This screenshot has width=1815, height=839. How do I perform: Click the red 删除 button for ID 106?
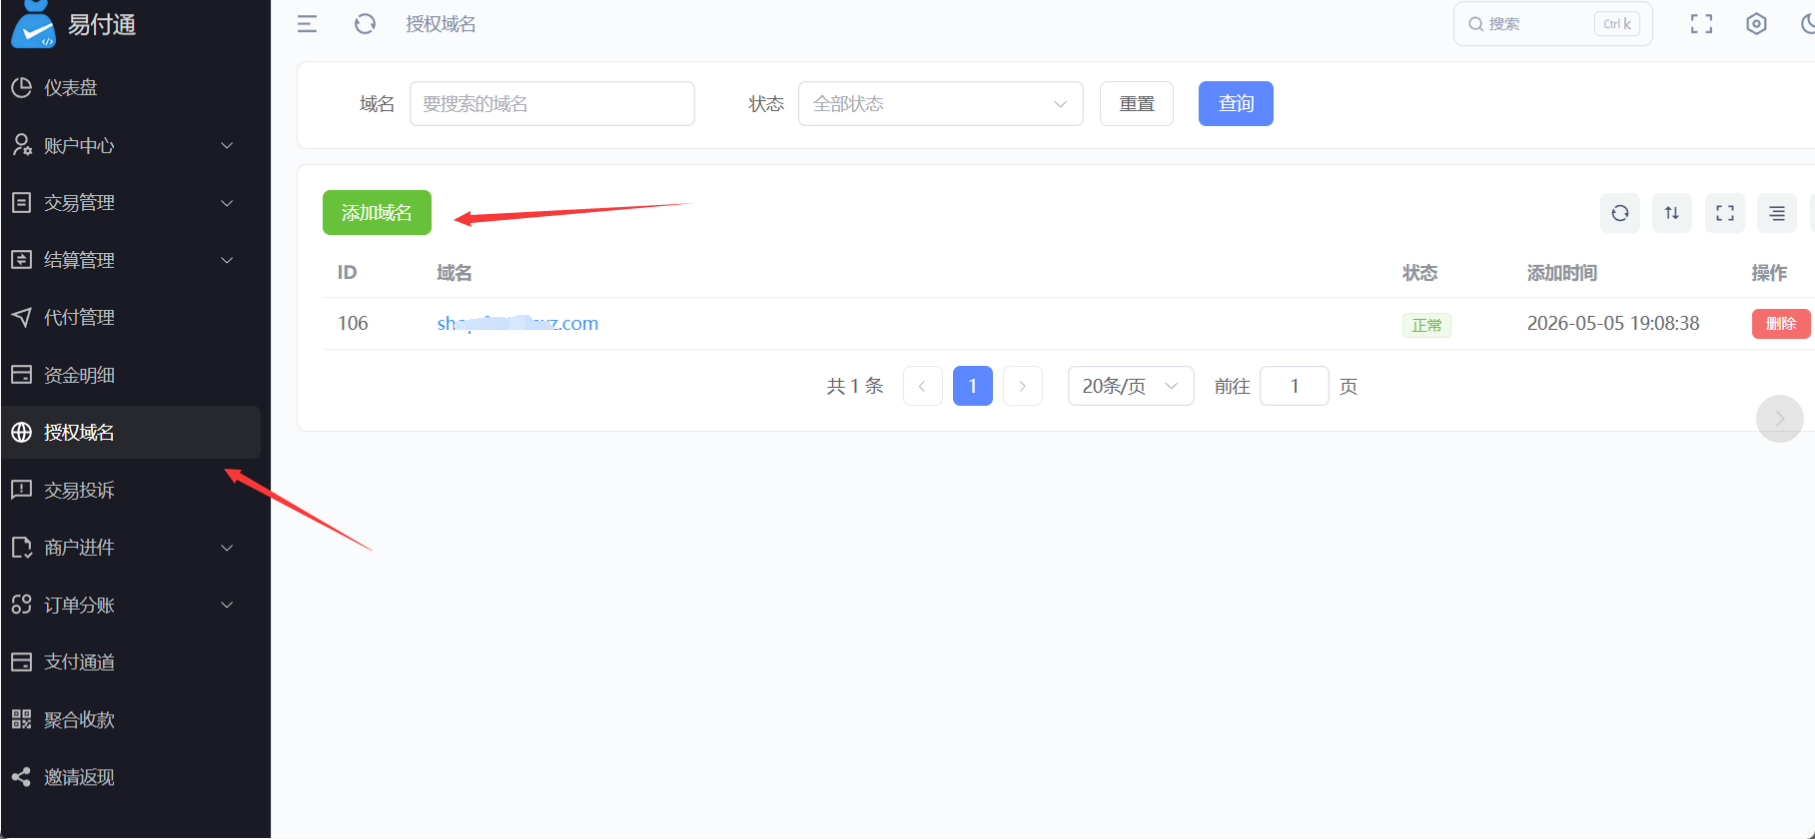[x=1781, y=324]
